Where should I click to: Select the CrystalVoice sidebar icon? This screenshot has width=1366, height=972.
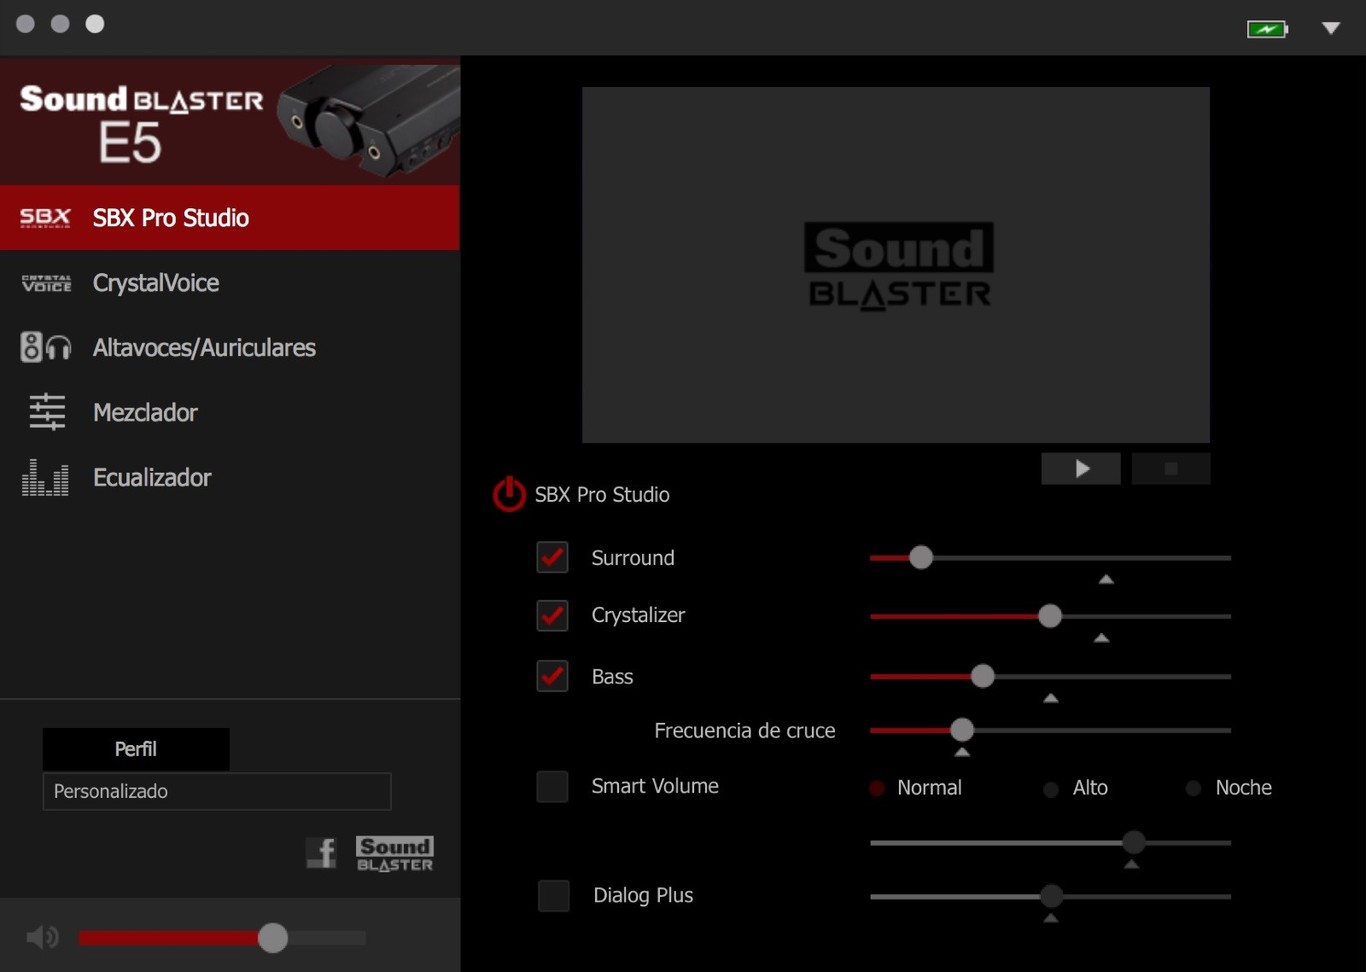pyautogui.click(x=45, y=283)
